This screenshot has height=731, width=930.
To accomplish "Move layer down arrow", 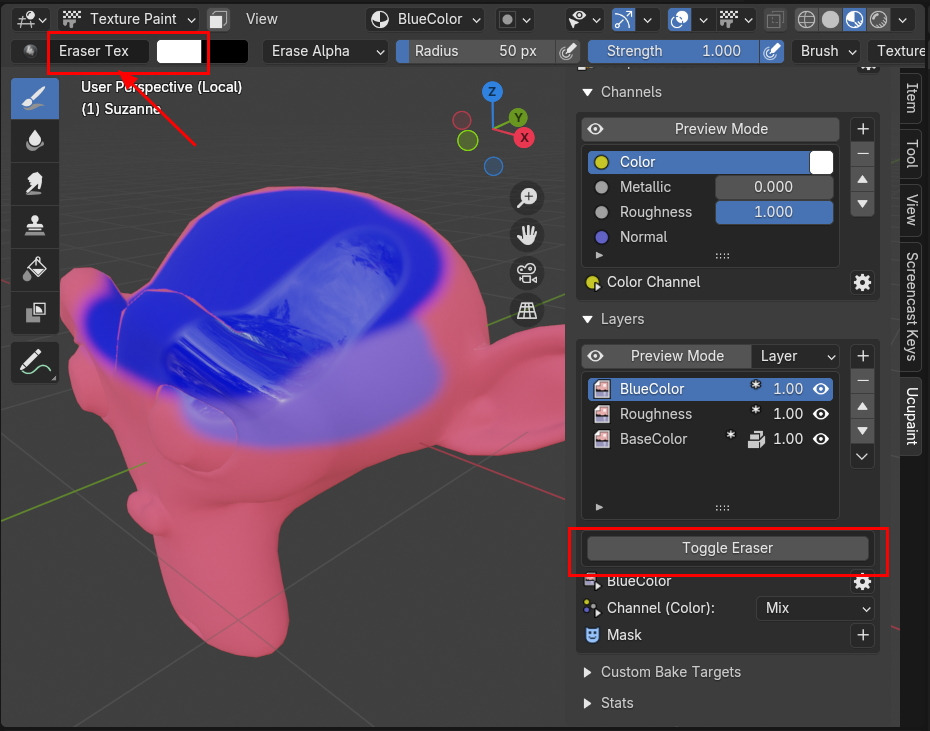I will [863, 431].
